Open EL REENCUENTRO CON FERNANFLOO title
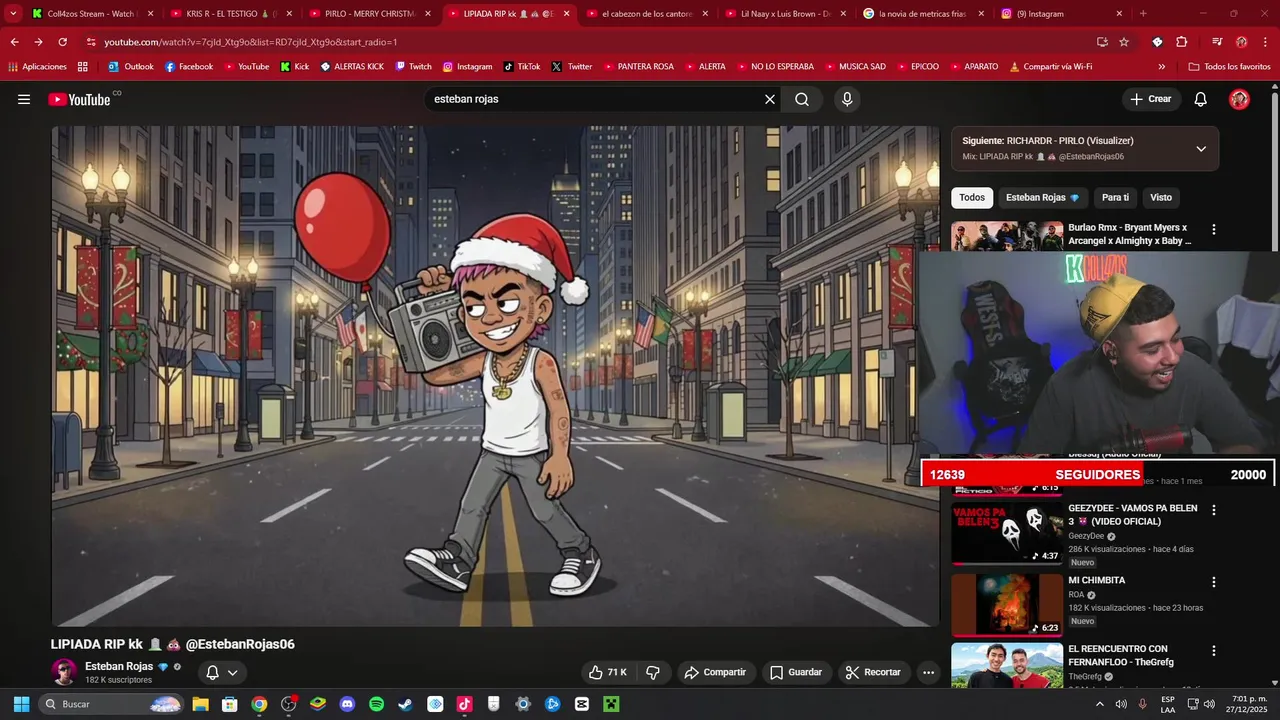 pos(1121,655)
